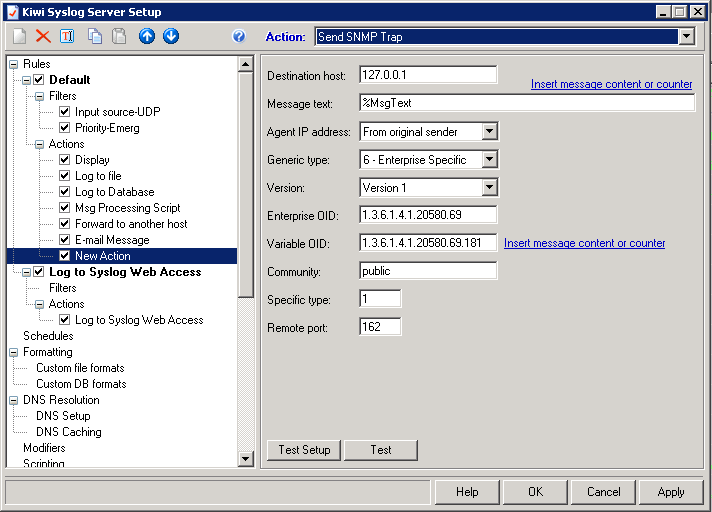Click the Message text field
This screenshot has width=712, height=512.
tap(527, 103)
